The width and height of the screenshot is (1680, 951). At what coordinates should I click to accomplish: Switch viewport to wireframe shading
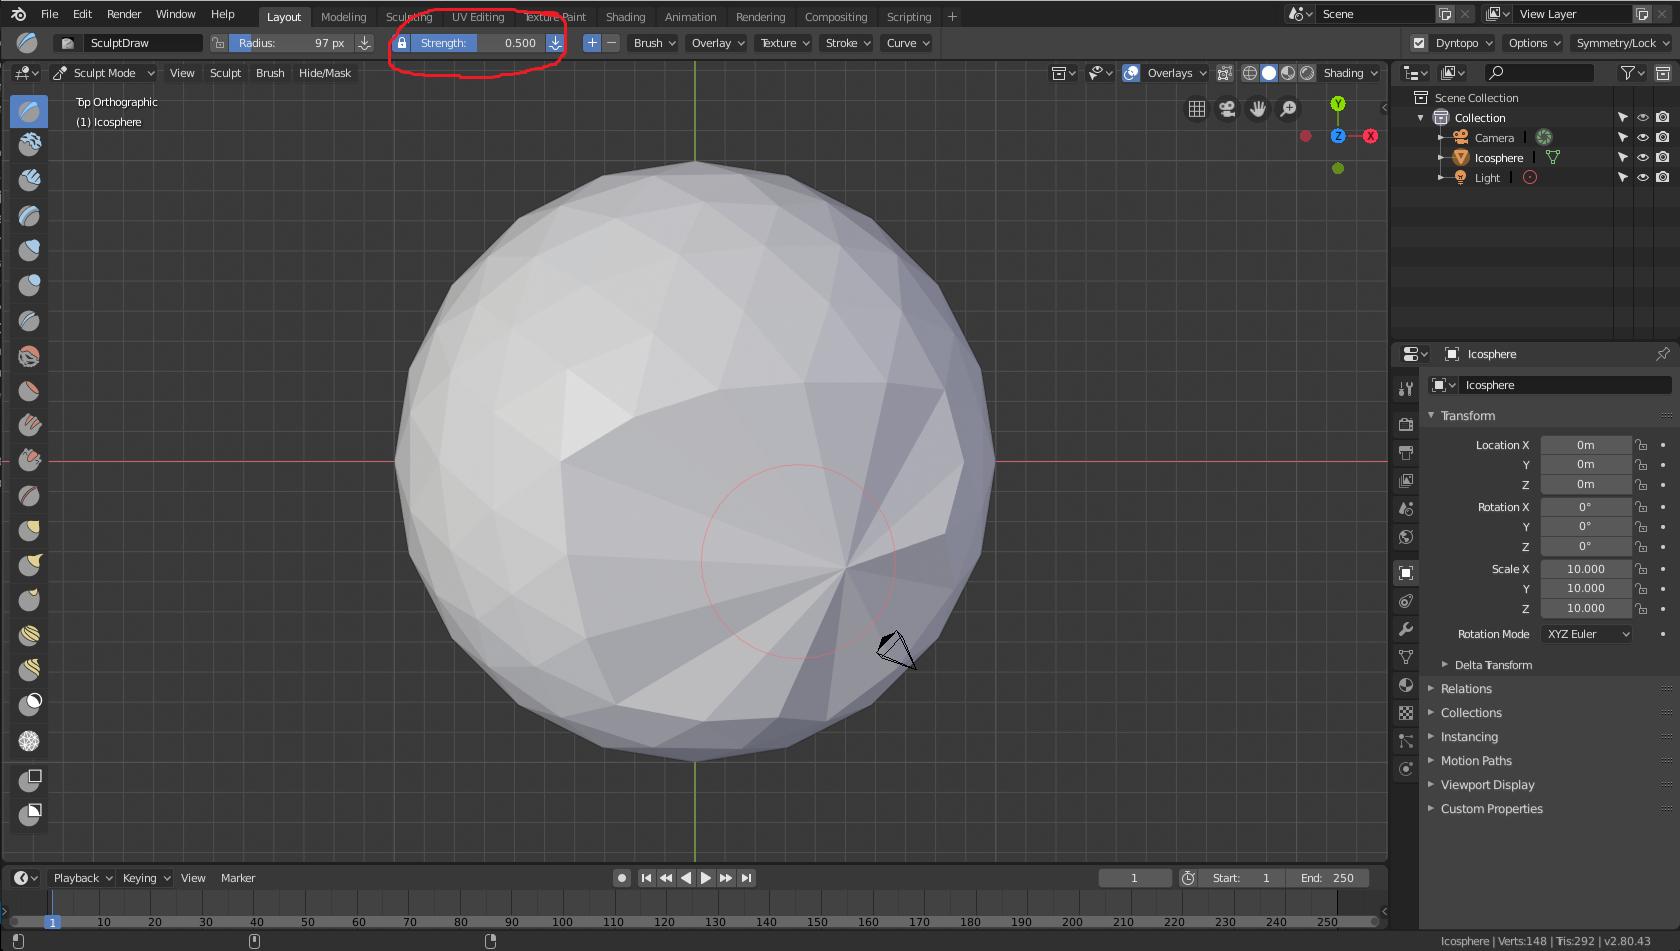coord(1250,73)
